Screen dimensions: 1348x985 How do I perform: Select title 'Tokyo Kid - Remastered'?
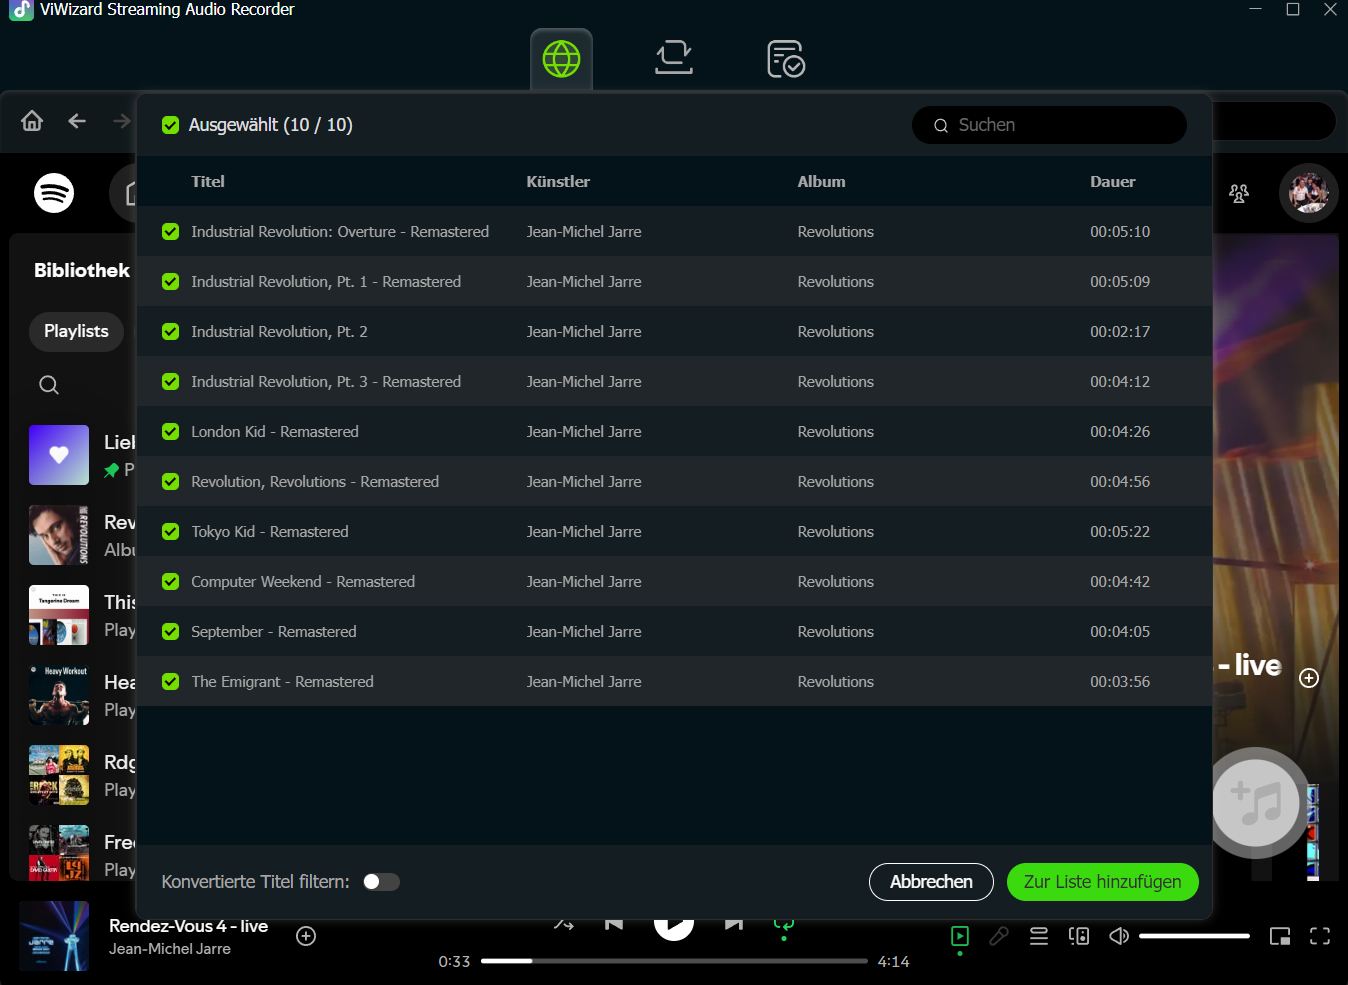coord(270,532)
